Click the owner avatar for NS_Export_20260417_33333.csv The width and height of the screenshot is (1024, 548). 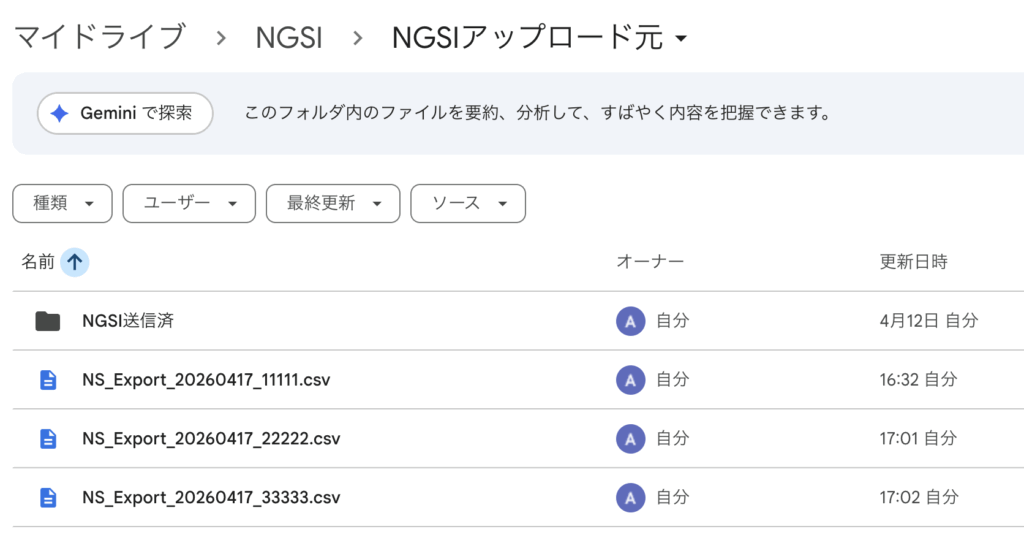[x=629, y=497]
